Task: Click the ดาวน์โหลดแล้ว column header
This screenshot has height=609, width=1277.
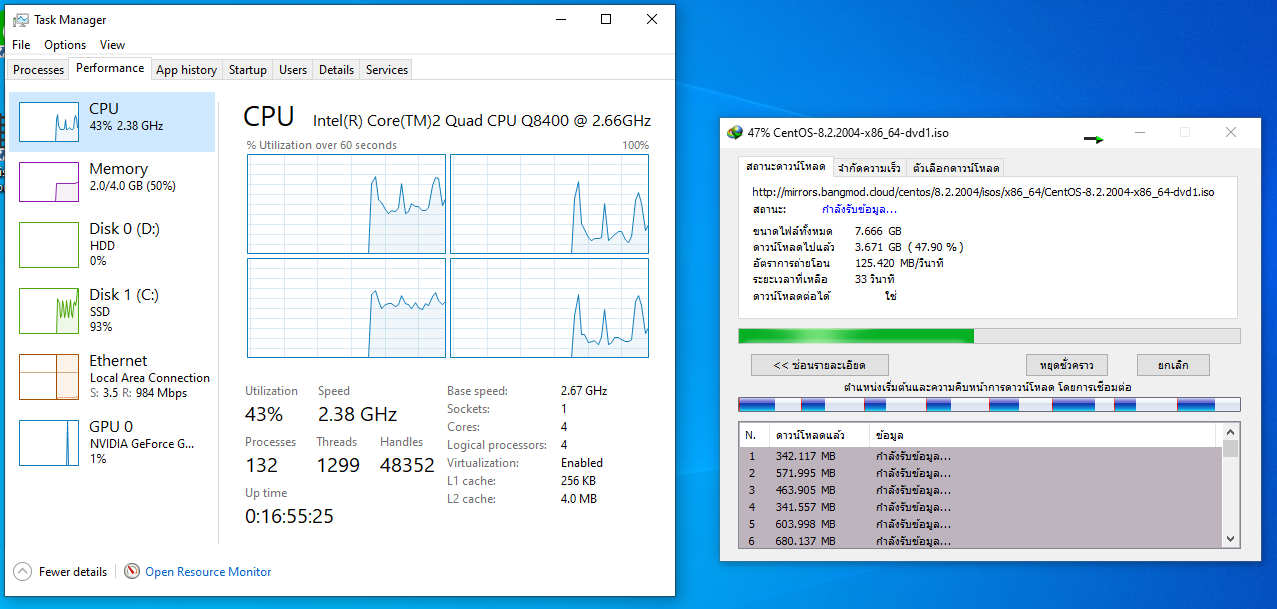Action: point(818,435)
